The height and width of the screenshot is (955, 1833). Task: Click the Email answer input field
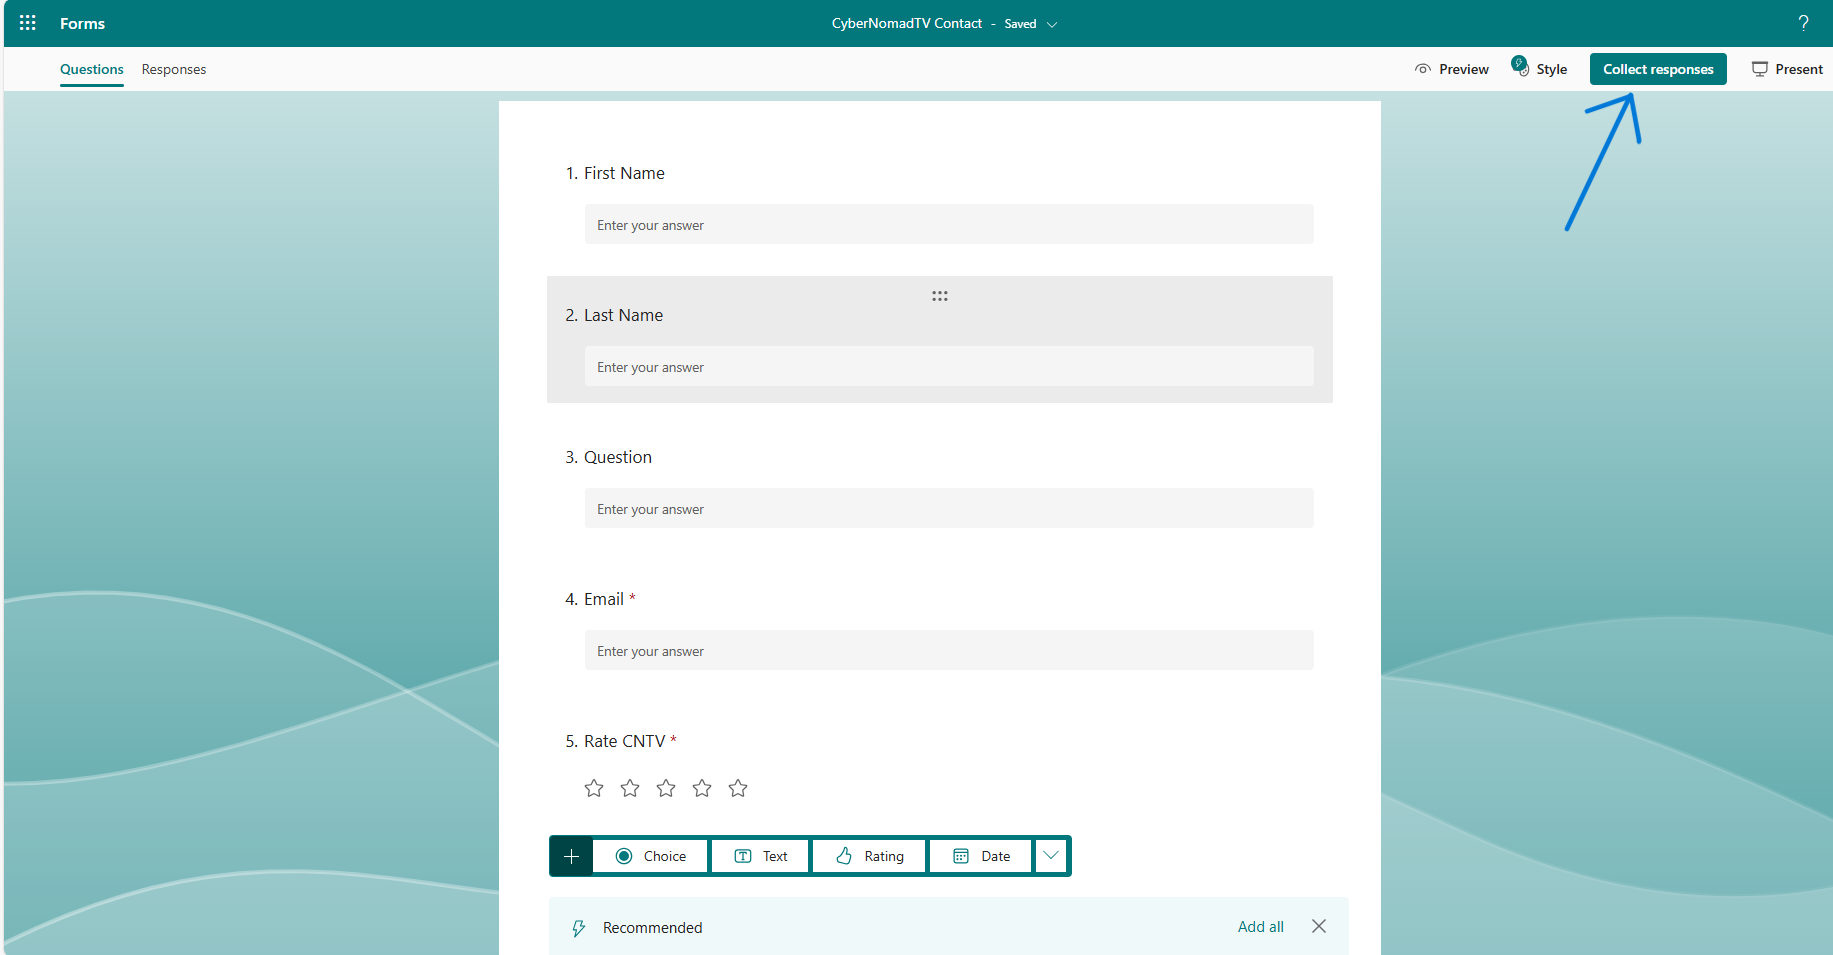948,650
